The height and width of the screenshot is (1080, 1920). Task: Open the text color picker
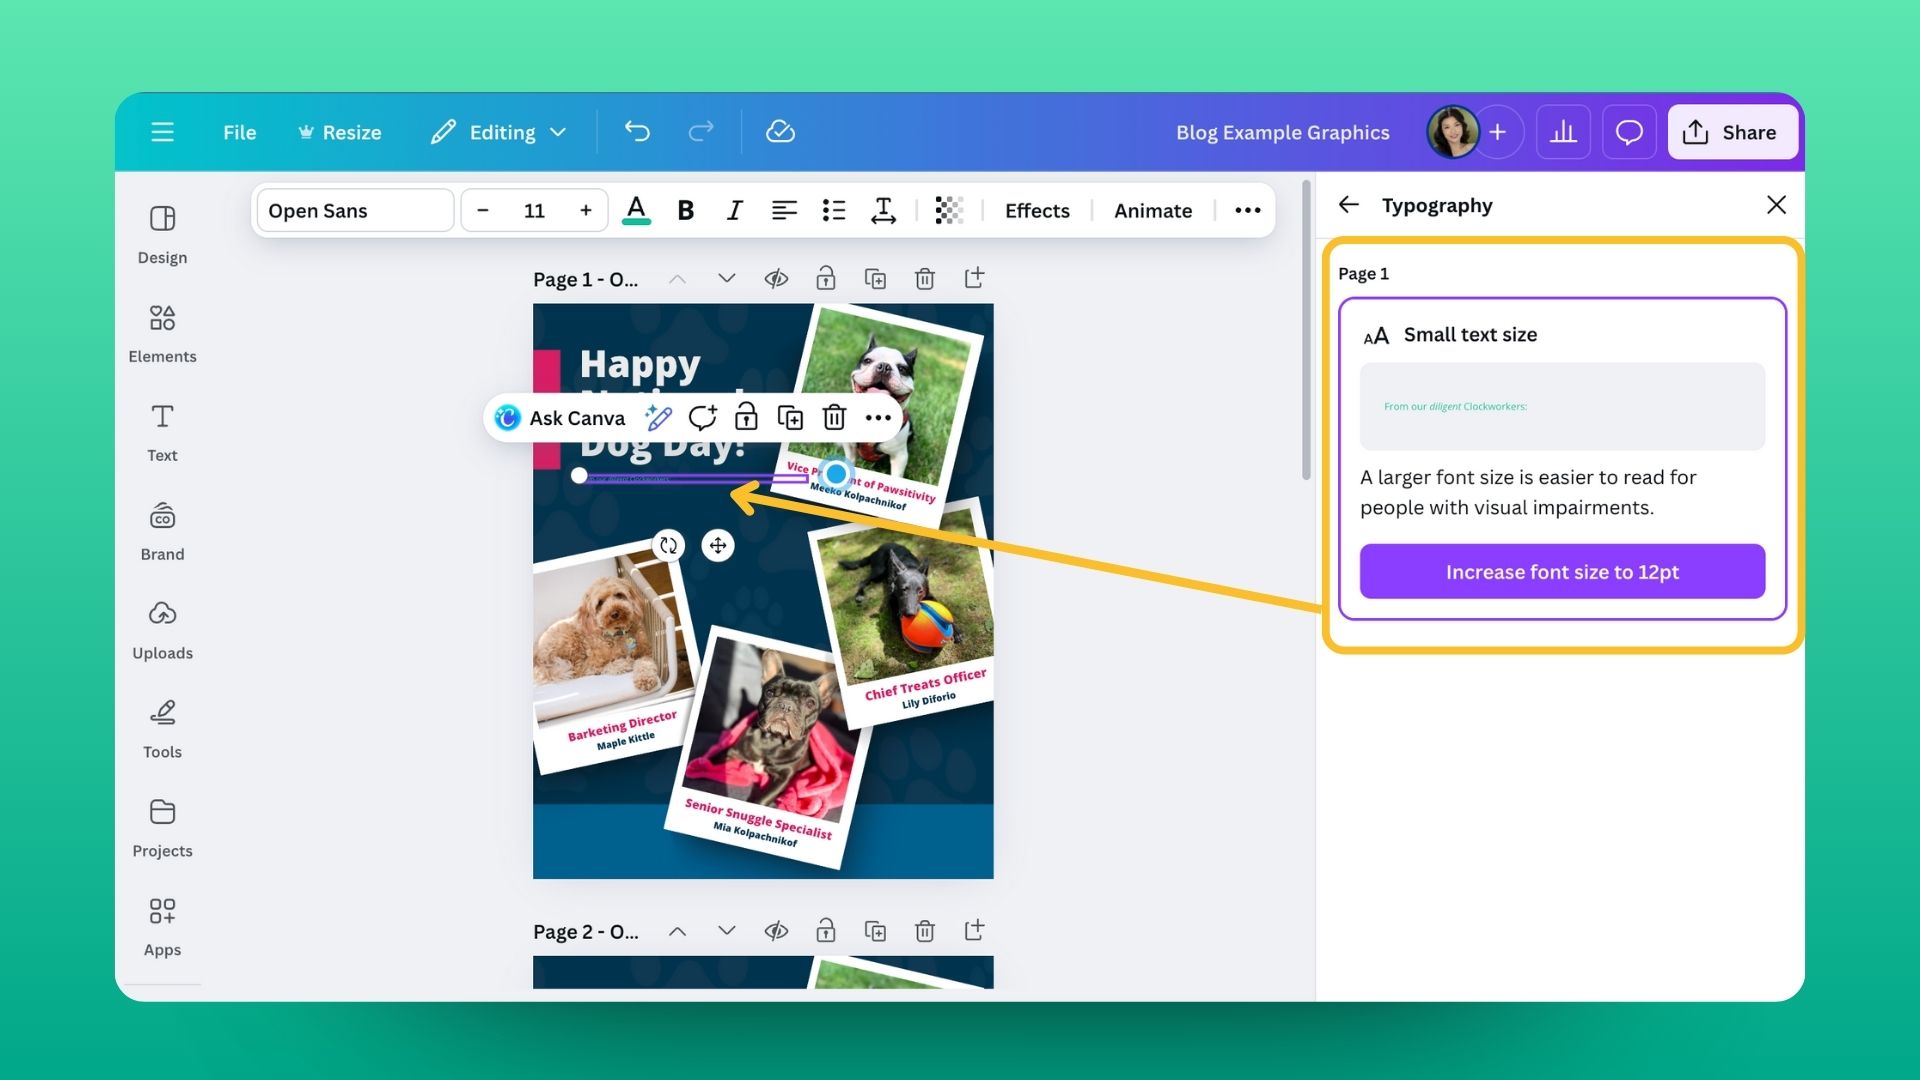[636, 210]
